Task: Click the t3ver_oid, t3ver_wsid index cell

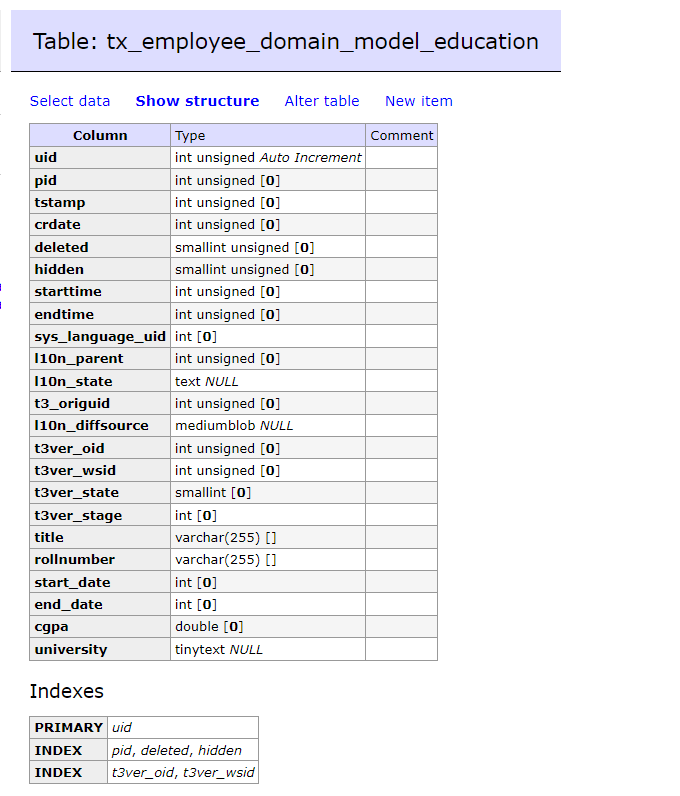Action: [182, 772]
